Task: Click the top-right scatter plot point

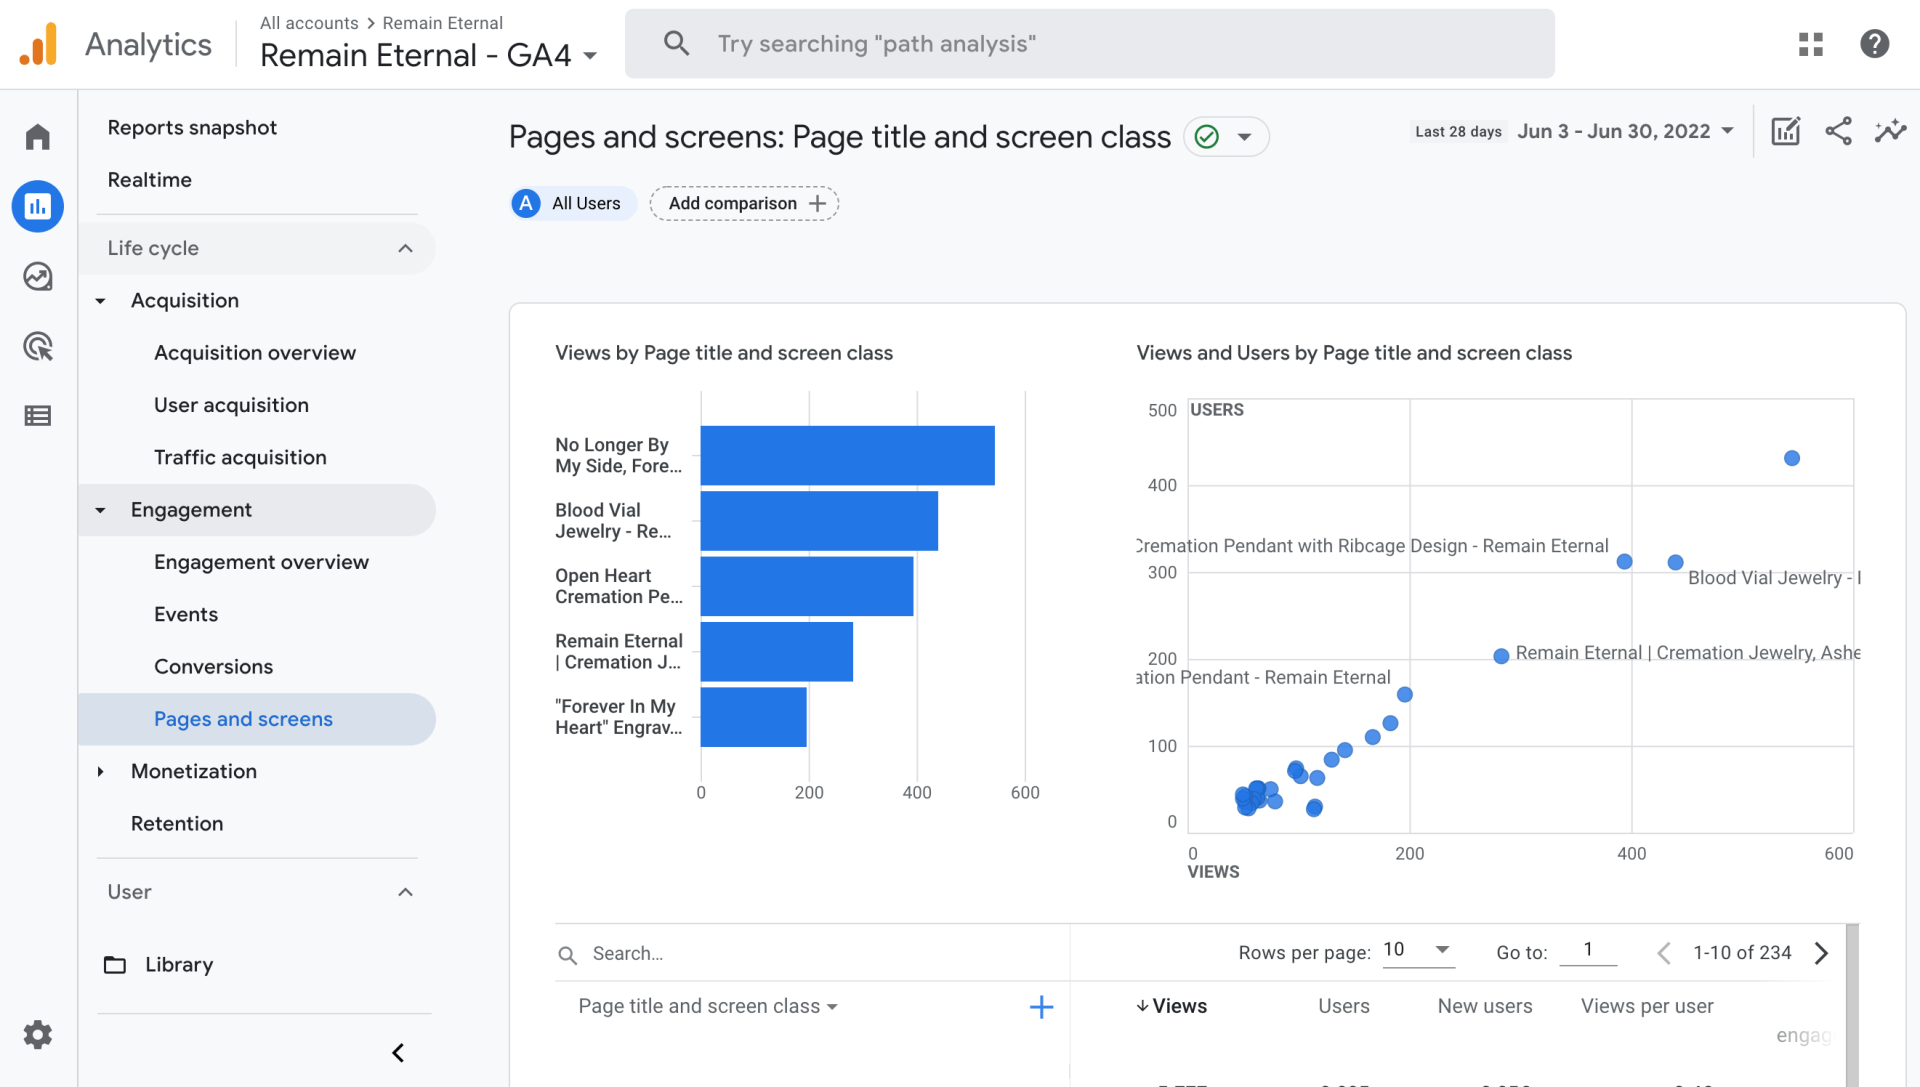Action: [1792, 458]
